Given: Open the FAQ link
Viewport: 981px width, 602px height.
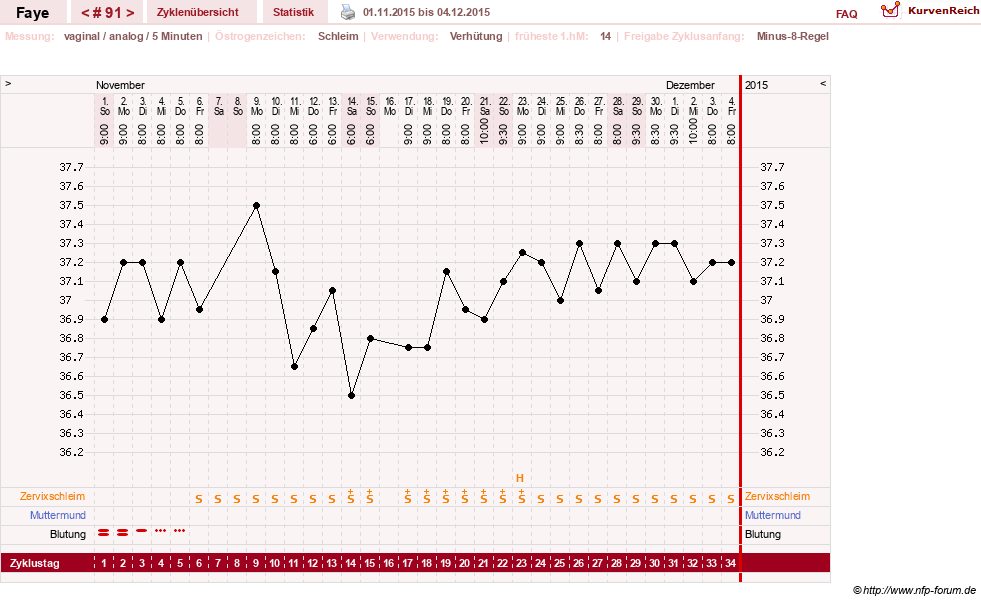Looking at the screenshot, I should pyautogui.click(x=846, y=14).
